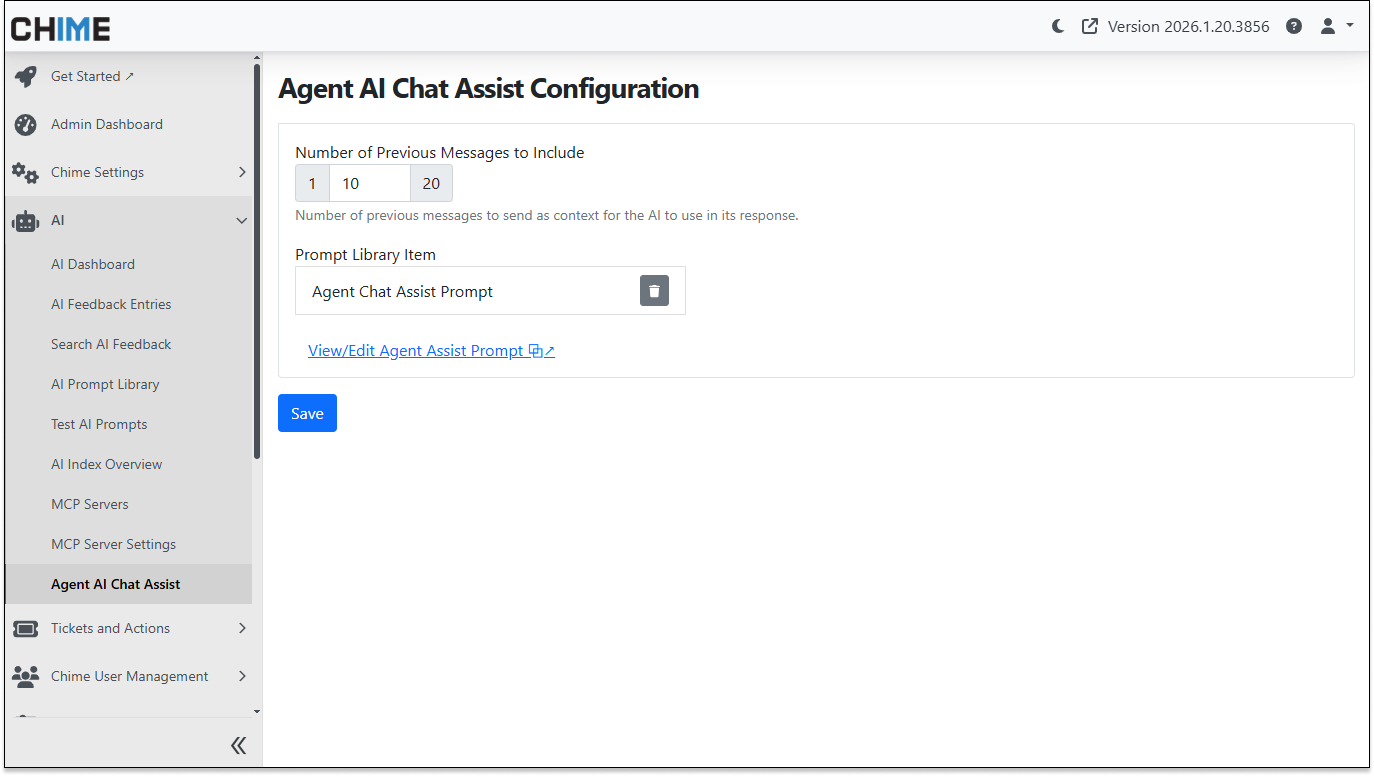Open the Admin Dashboard palette icon

26,125
